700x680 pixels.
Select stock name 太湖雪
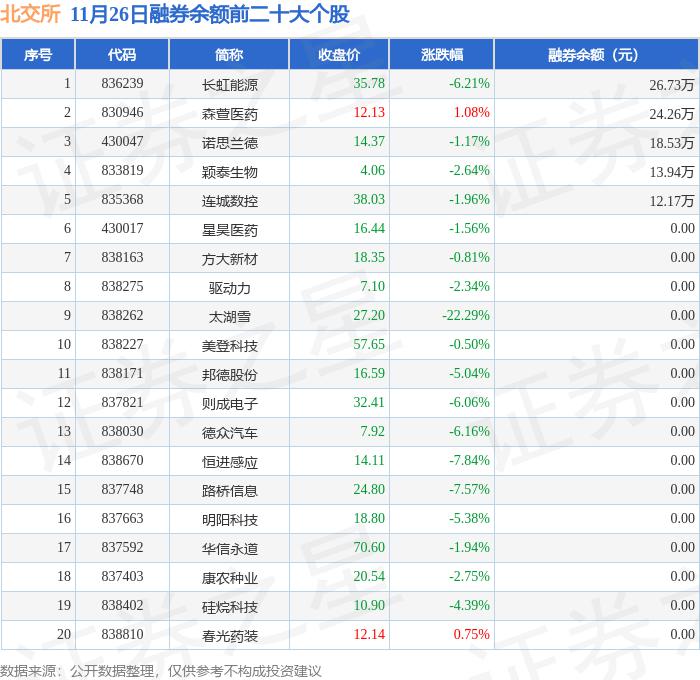point(229,317)
